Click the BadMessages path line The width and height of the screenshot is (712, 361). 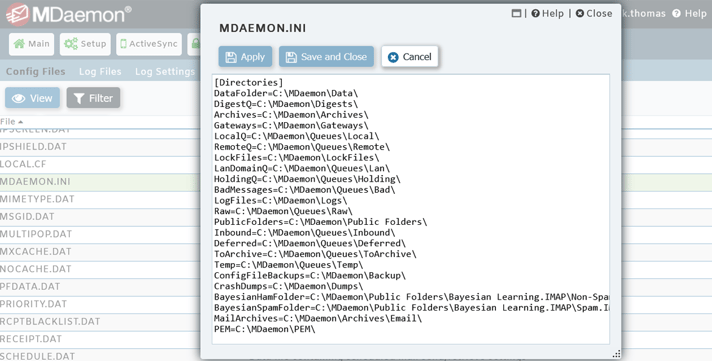point(304,190)
